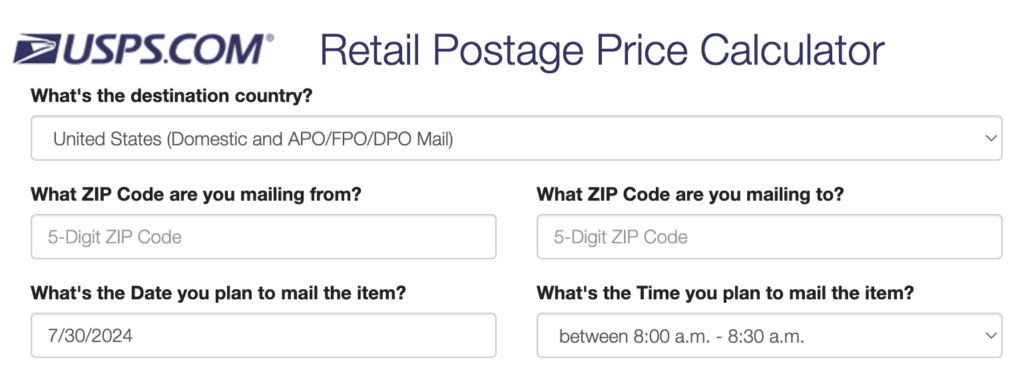Viewport: 1024px width, 384px height.
Task: Select the United States (Domestic and APO/FPO/DPO Mail) text
Action: (253, 138)
